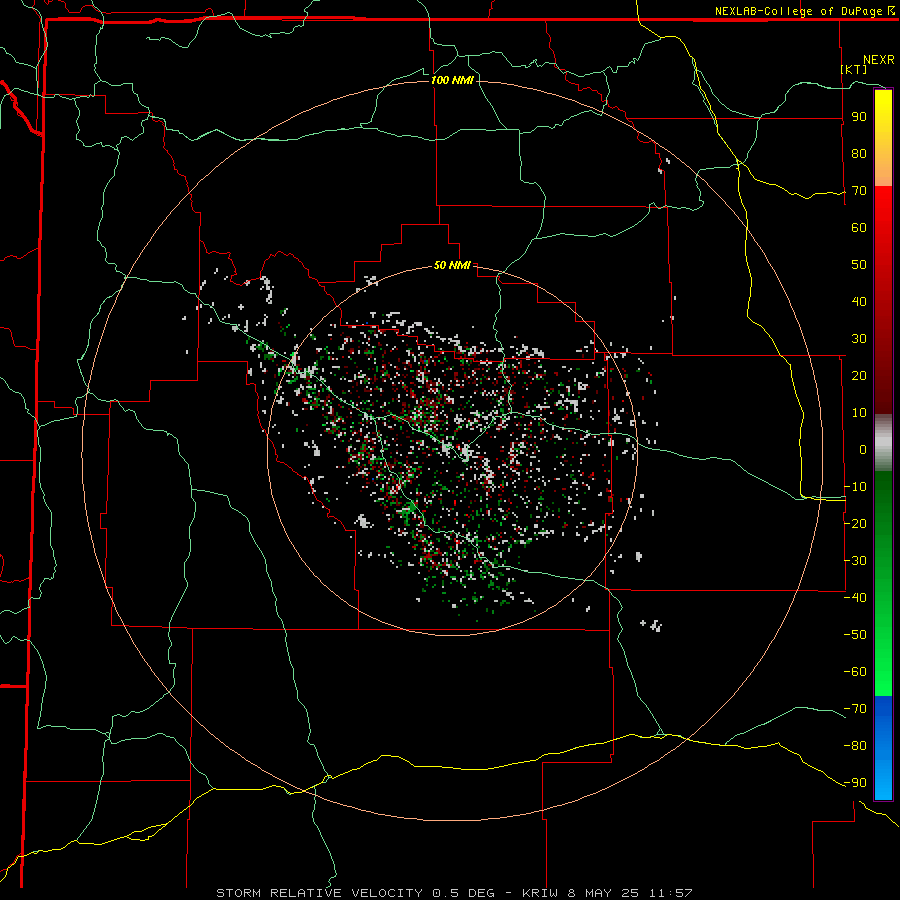Click the positive 70 knot scale value

pyautogui.click(x=859, y=191)
